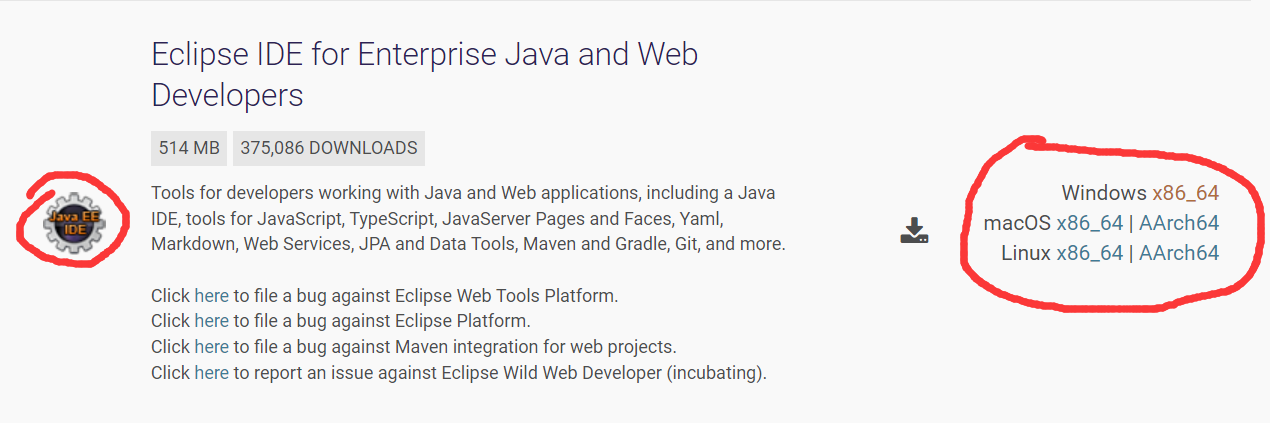The height and width of the screenshot is (423, 1270).
Task: Click the Windows platform label
Action: click(x=1104, y=193)
